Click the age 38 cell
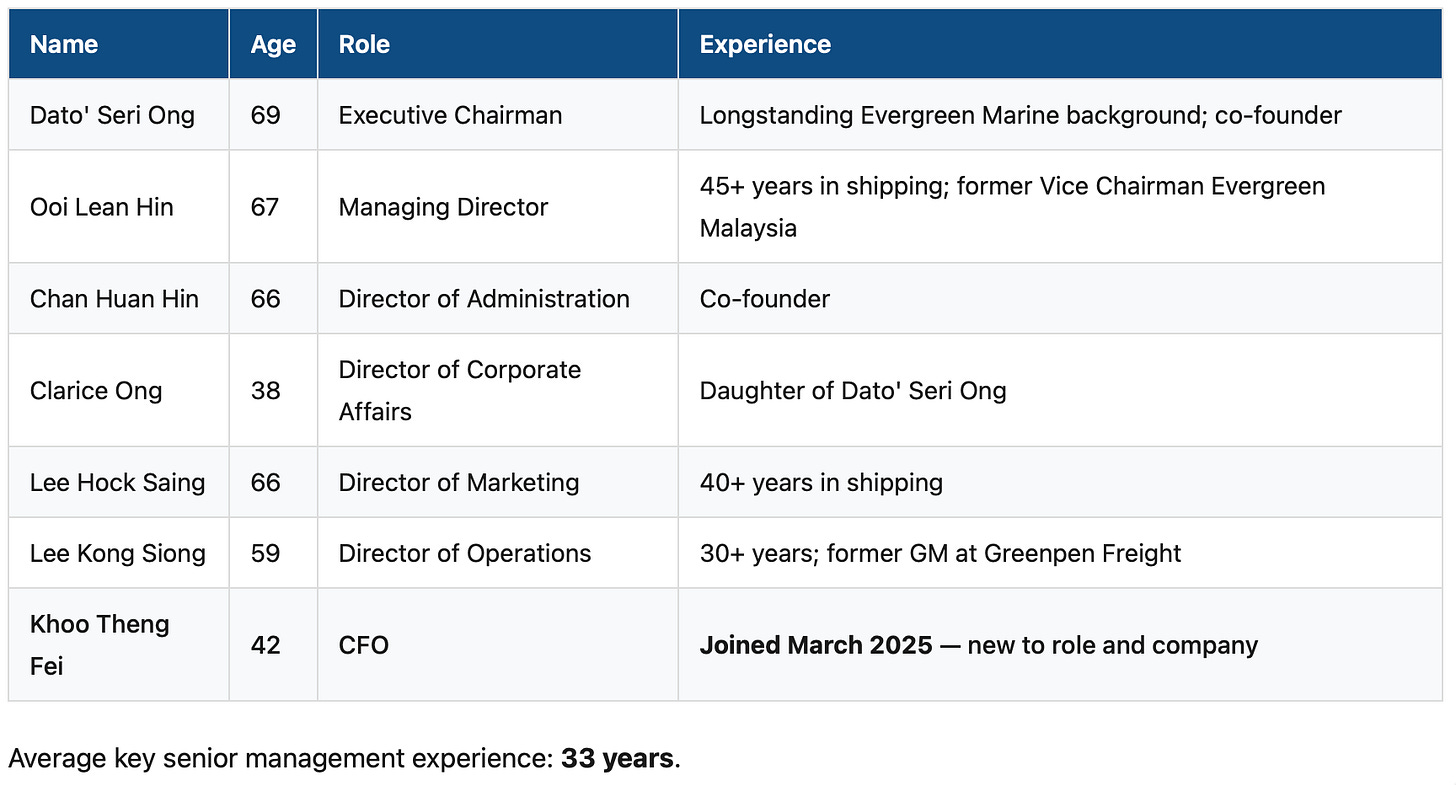Screen dimensions: 1456x785 (x=273, y=390)
